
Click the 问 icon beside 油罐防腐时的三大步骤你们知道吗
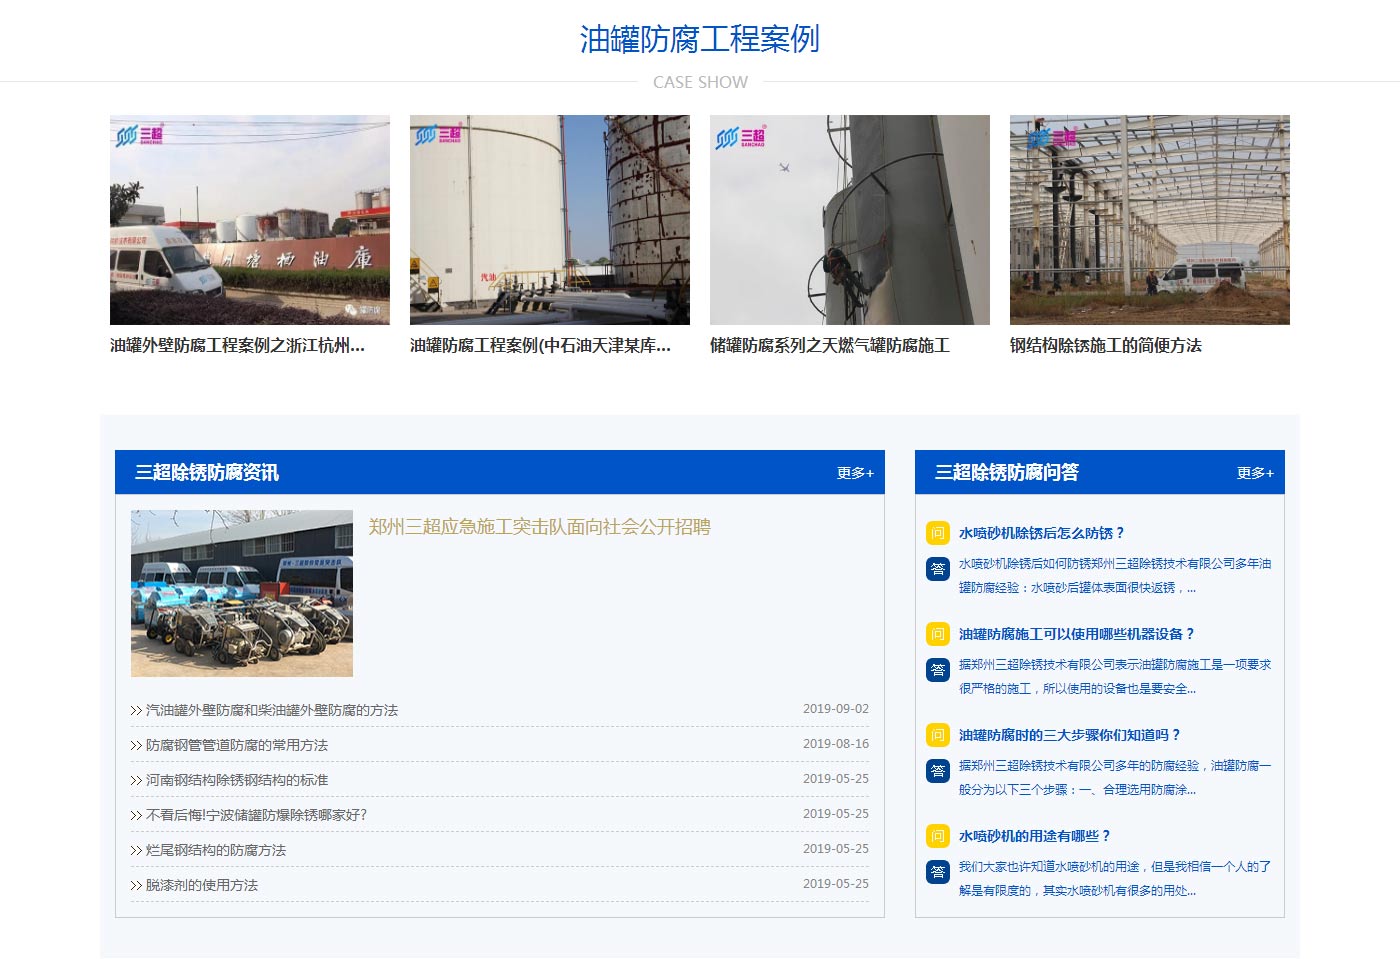click(937, 735)
